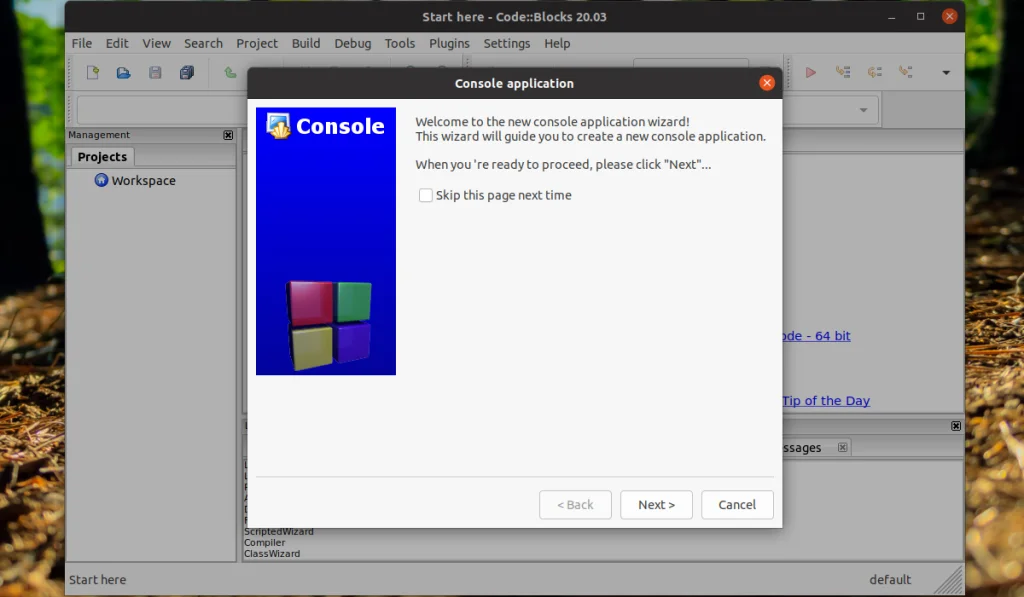Viewport: 1024px width, 597px height.
Task: Open the Build menu
Action: pyautogui.click(x=306, y=43)
